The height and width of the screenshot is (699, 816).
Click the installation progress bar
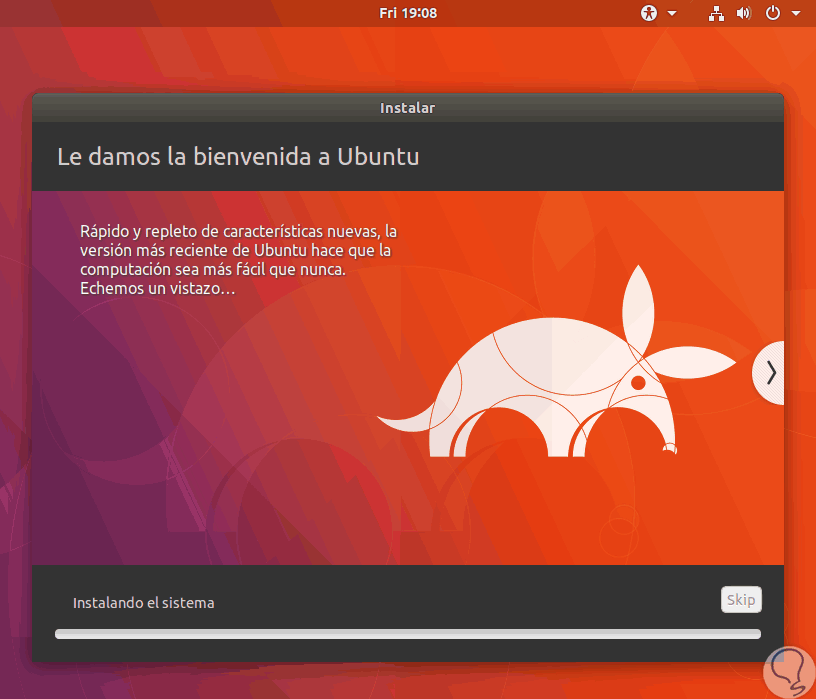408,634
